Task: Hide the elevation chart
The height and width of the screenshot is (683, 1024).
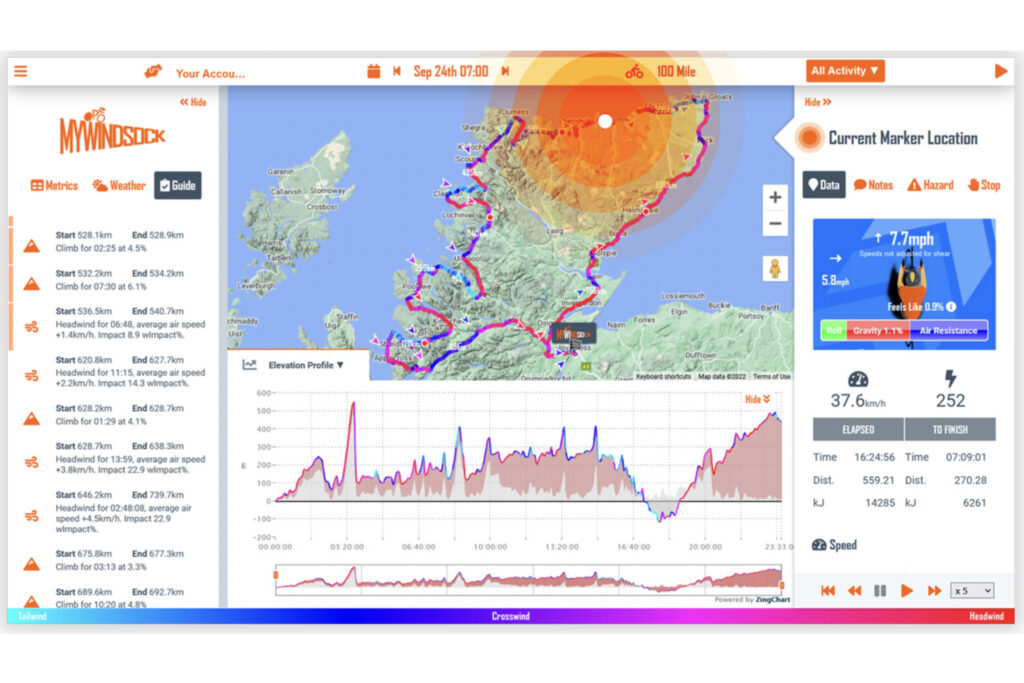Action: pos(758,399)
